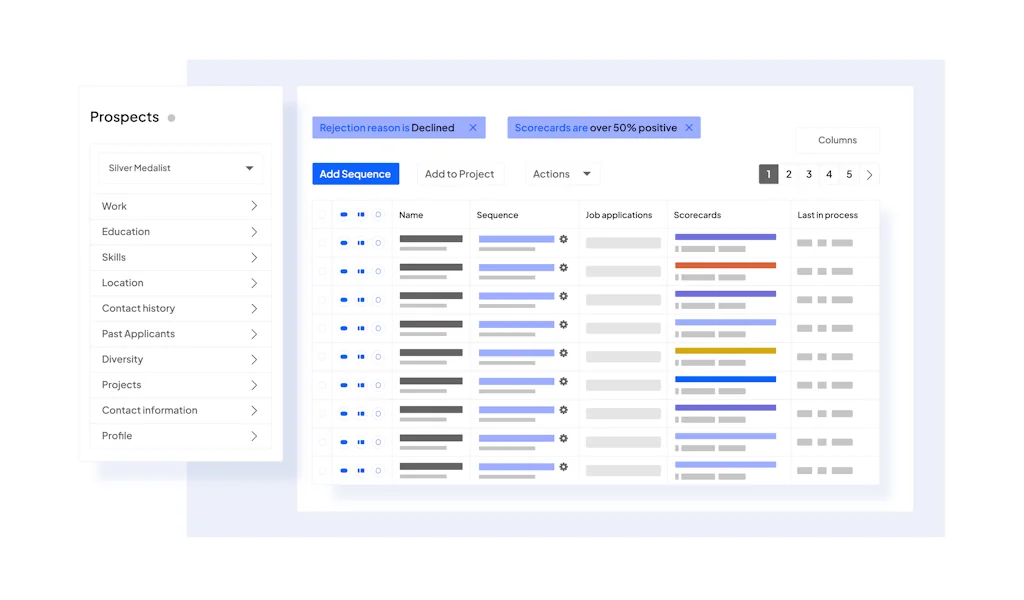This screenshot has height=600, width=1024.
Task: Click the Add Sequence button
Action: pos(355,174)
